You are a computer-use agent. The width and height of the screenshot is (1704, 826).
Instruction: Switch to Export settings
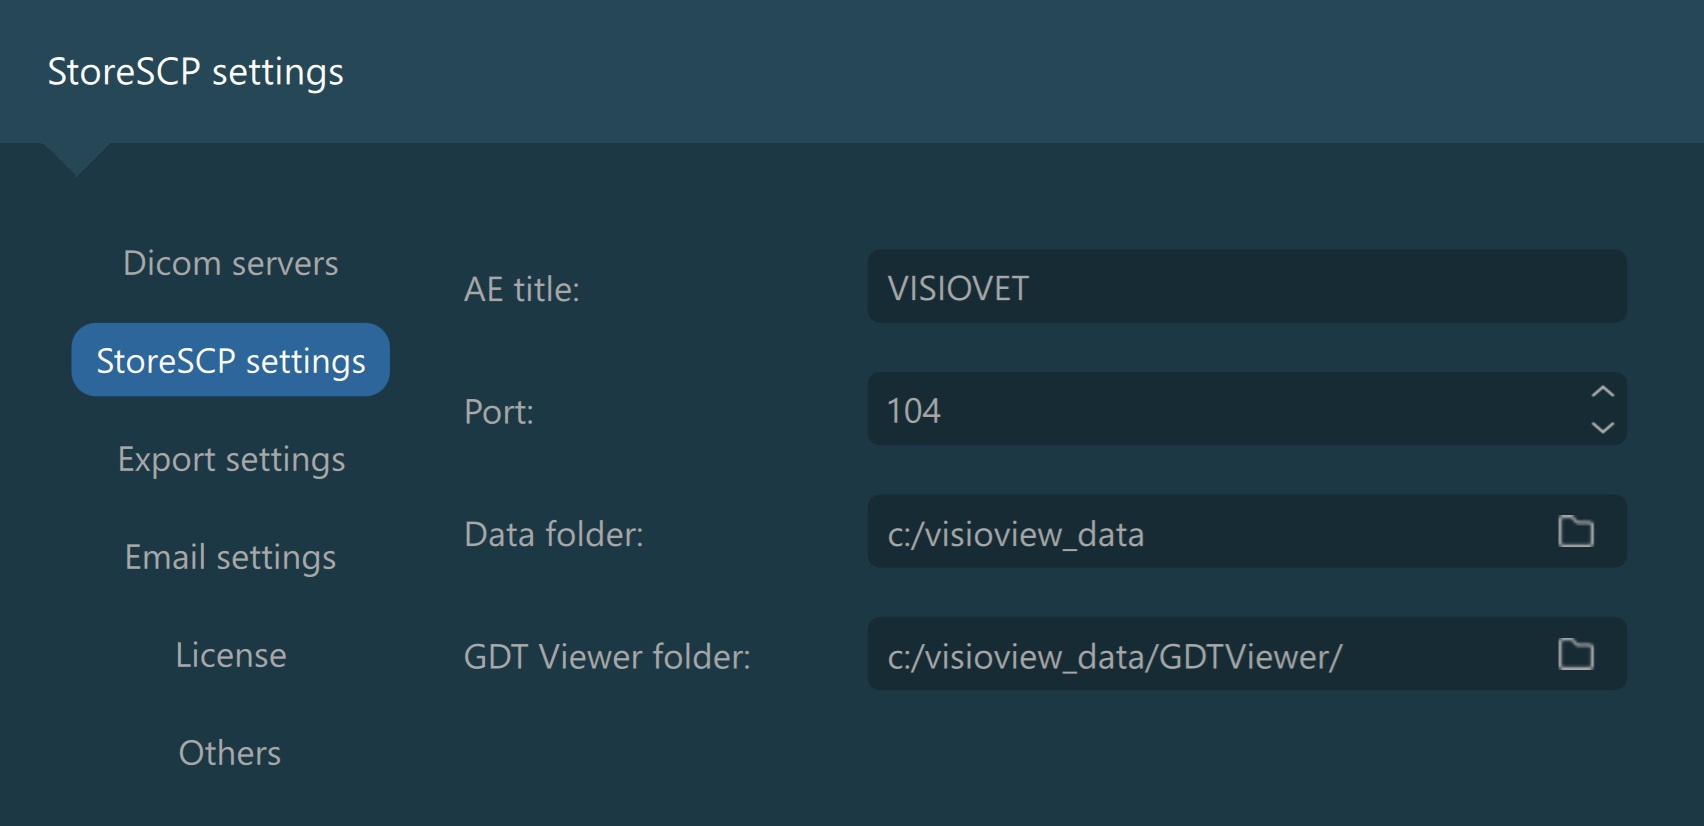[x=231, y=459]
